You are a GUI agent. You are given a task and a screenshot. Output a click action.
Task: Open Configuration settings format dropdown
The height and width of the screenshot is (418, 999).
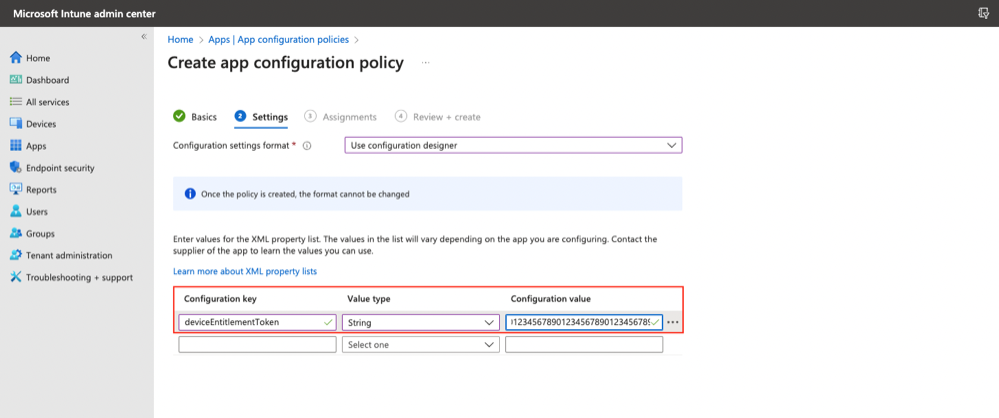point(514,145)
